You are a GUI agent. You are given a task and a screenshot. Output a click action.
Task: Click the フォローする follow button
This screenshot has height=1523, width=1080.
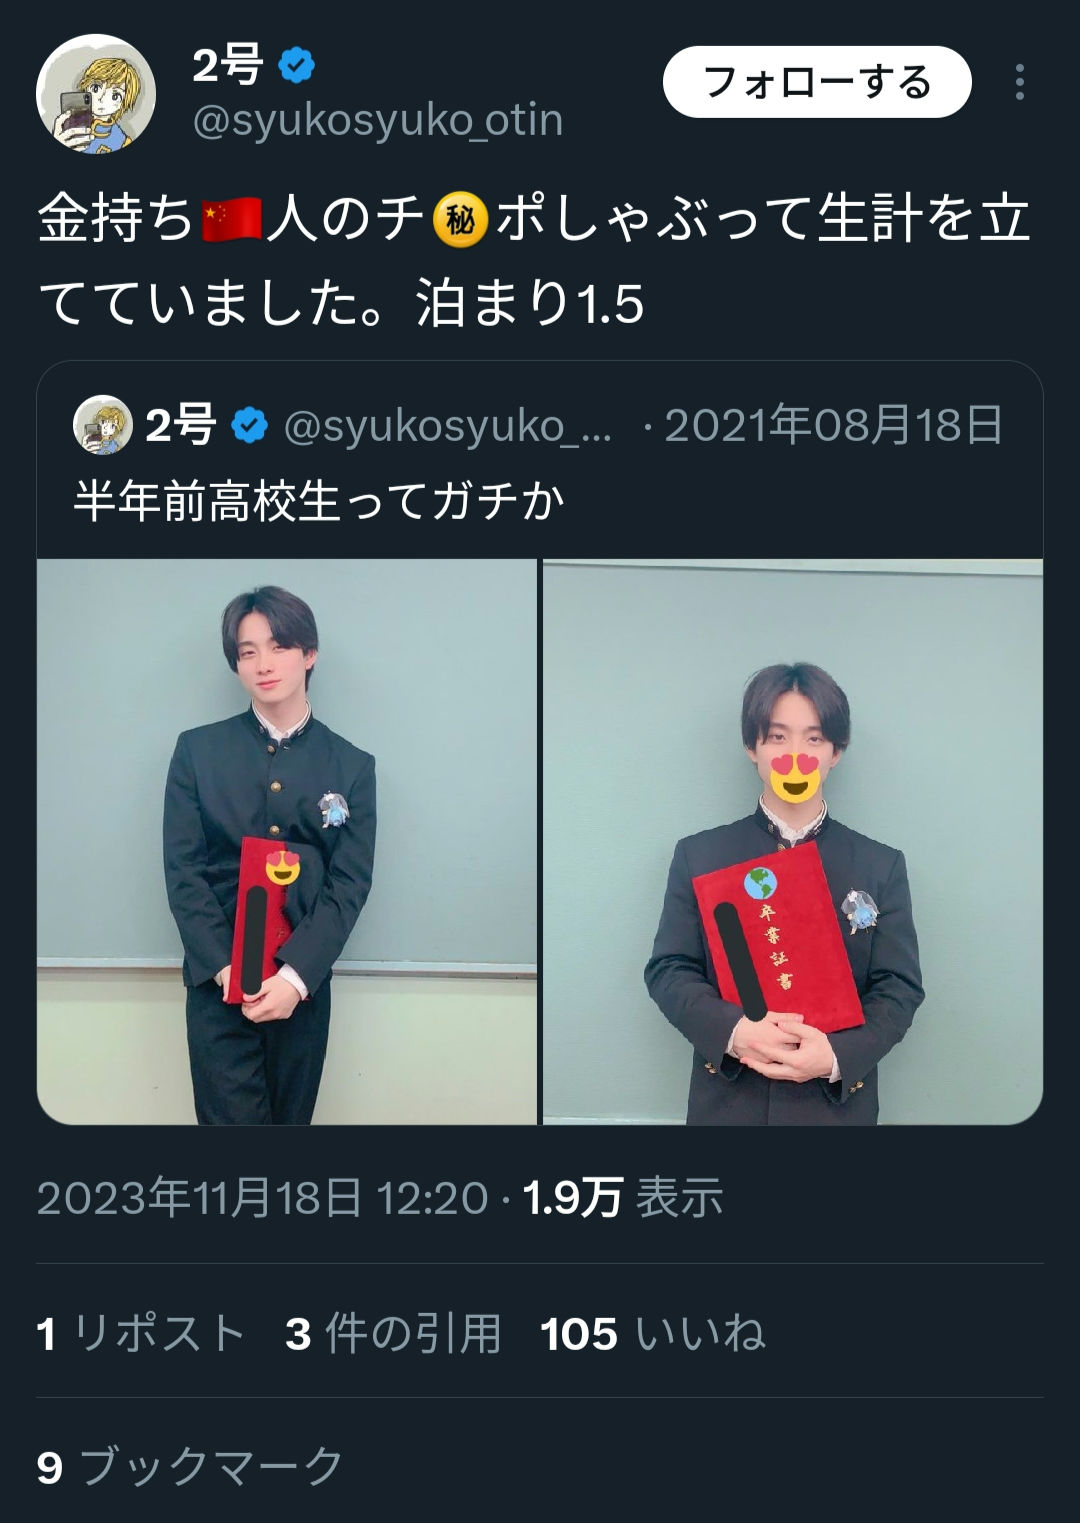pos(817,82)
